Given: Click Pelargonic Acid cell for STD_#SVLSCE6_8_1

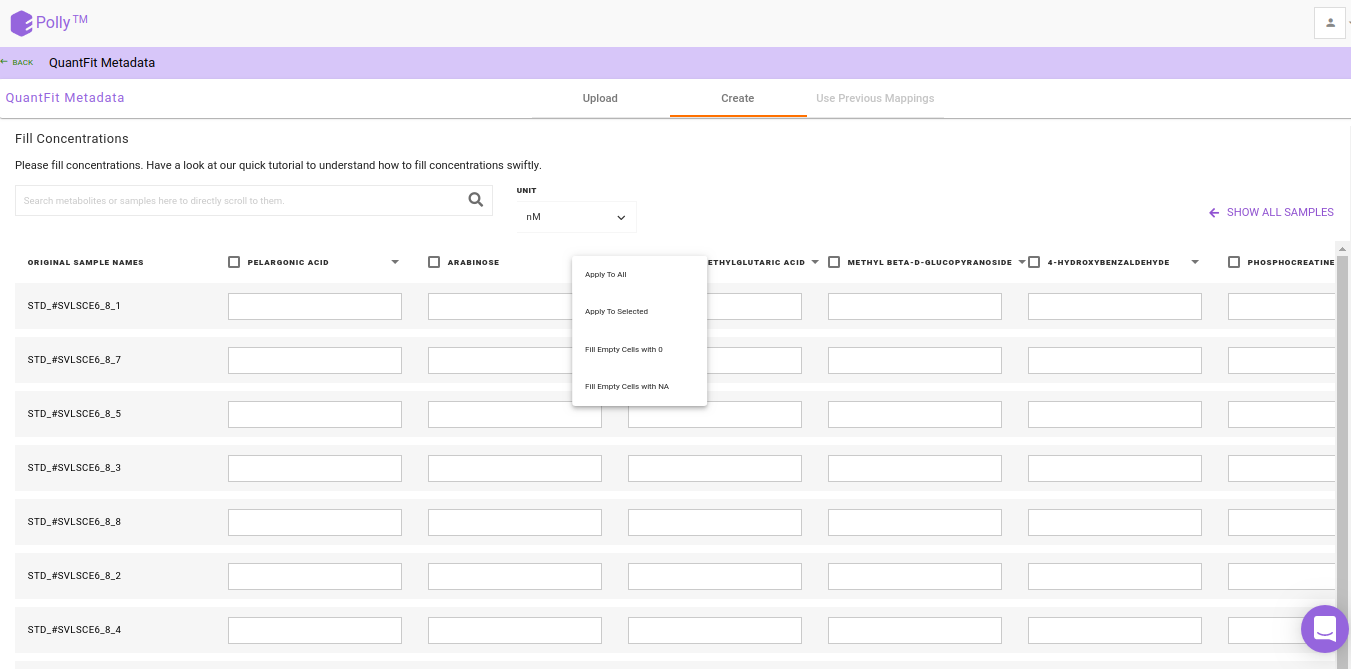Looking at the screenshot, I should click(x=315, y=306).
